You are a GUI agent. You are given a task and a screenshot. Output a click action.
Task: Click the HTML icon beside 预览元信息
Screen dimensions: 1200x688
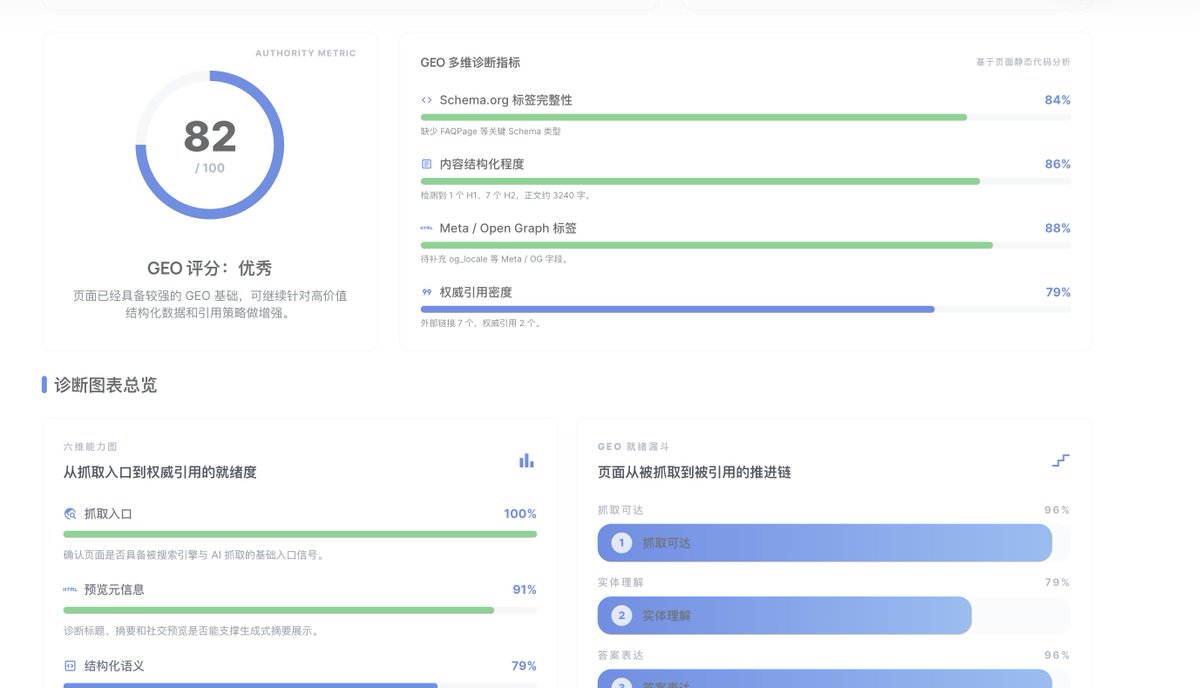(x=70, y=590)
